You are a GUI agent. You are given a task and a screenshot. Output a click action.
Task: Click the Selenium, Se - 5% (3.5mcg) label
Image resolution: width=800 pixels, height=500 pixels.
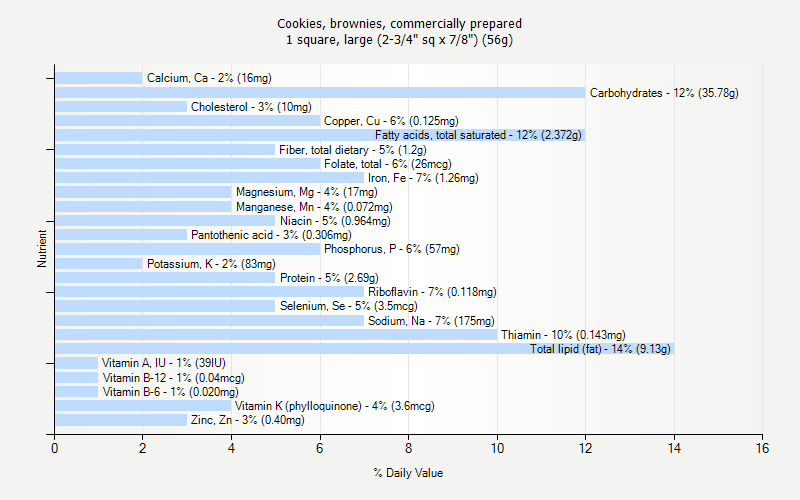[348, 306]
